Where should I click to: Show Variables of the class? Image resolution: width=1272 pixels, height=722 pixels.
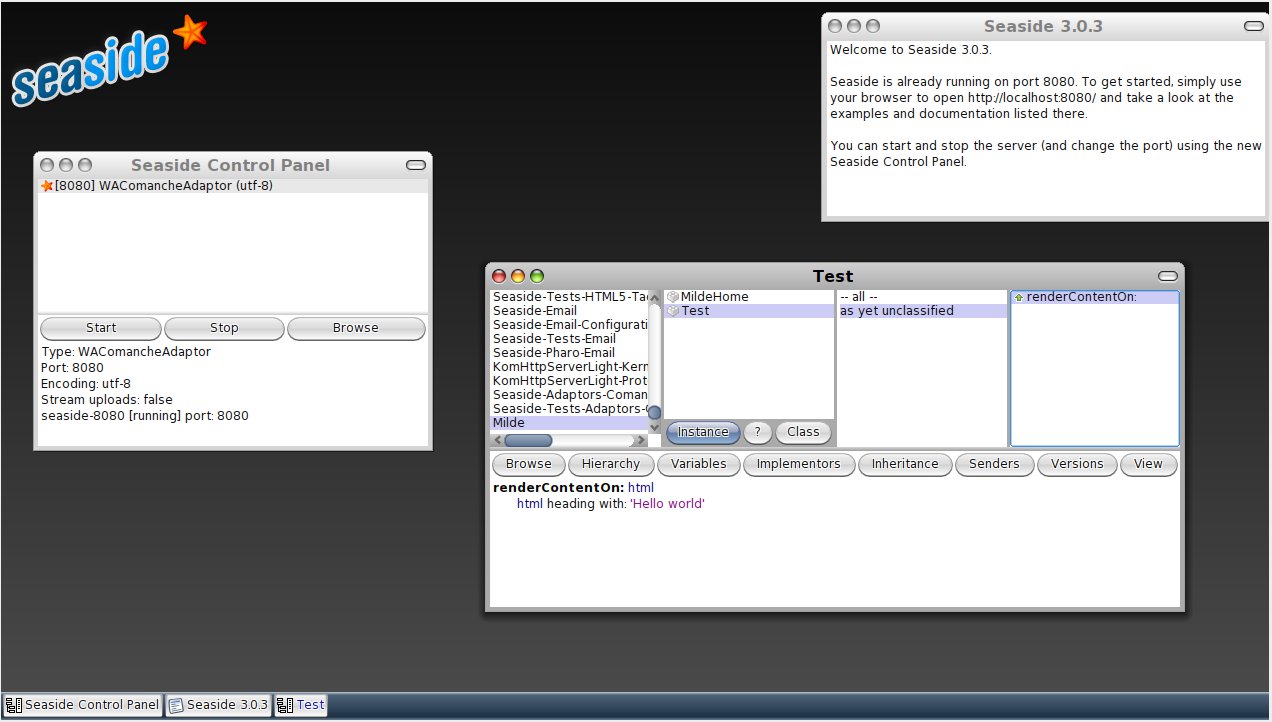coord(699,464)
